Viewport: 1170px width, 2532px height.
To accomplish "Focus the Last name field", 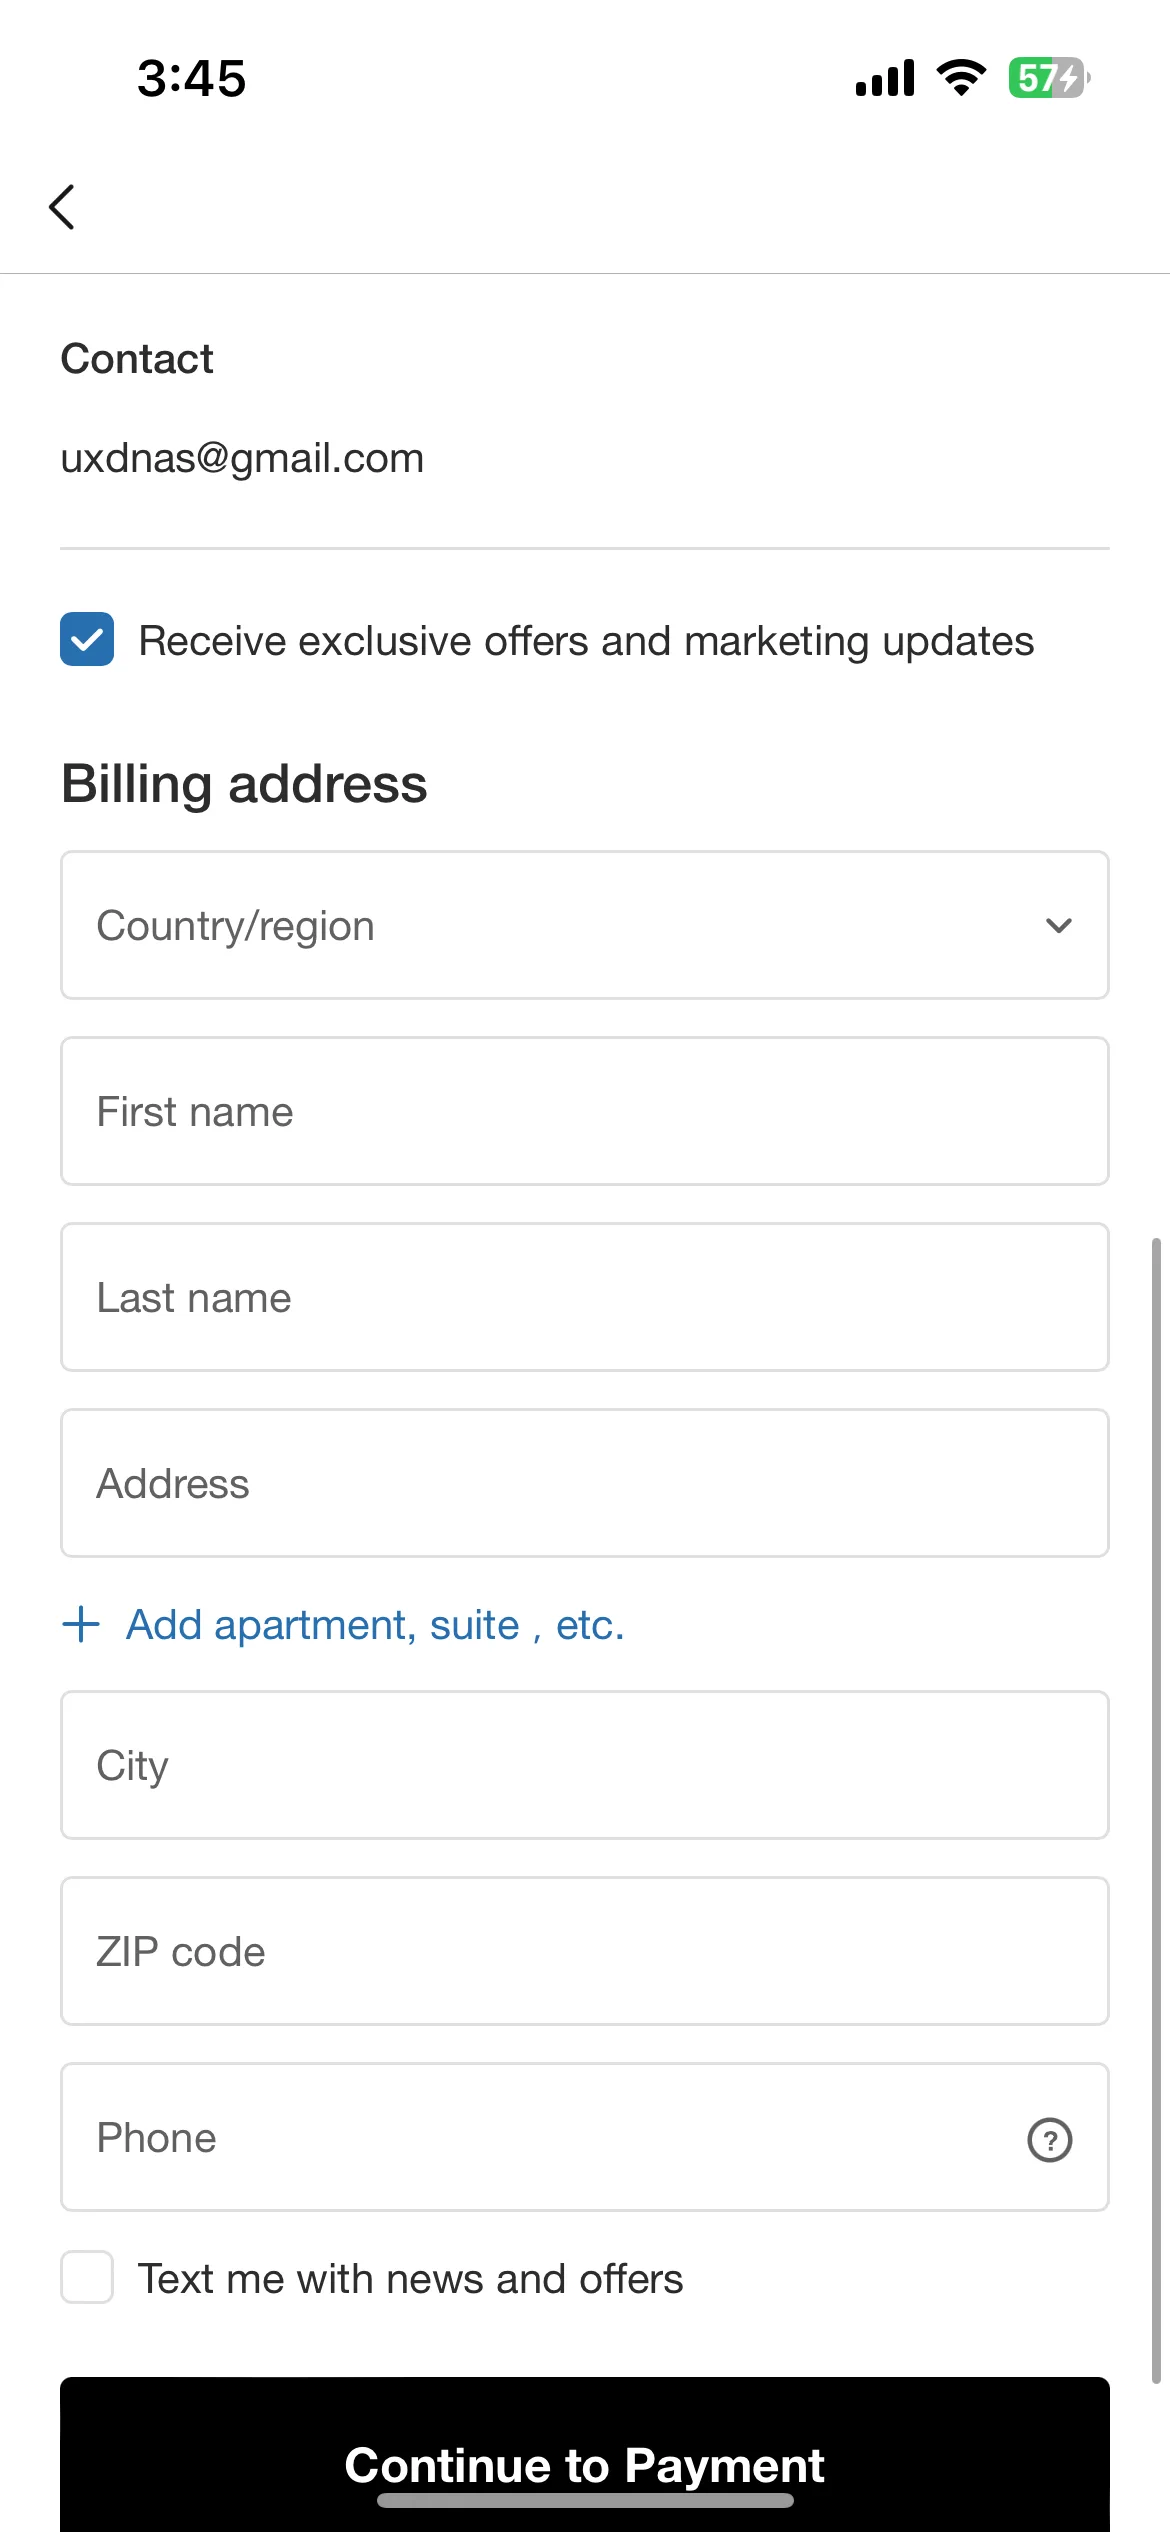I will [585, 1297].
